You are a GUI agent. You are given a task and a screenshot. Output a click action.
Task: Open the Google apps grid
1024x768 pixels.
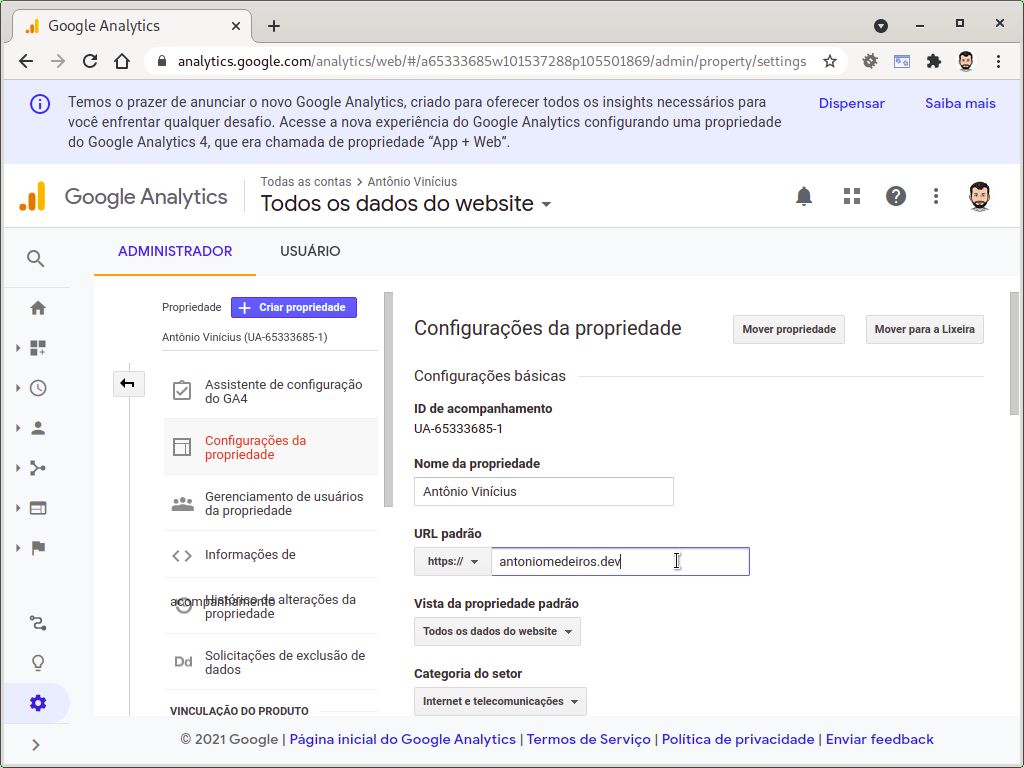[x=852, y=196]
